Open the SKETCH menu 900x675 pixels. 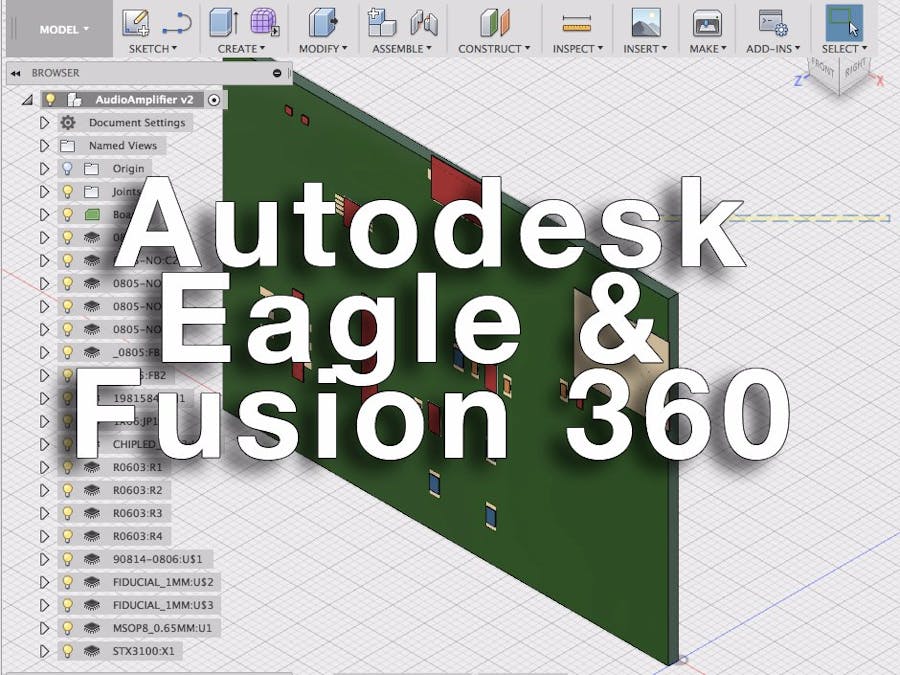(x=153, y=49)
